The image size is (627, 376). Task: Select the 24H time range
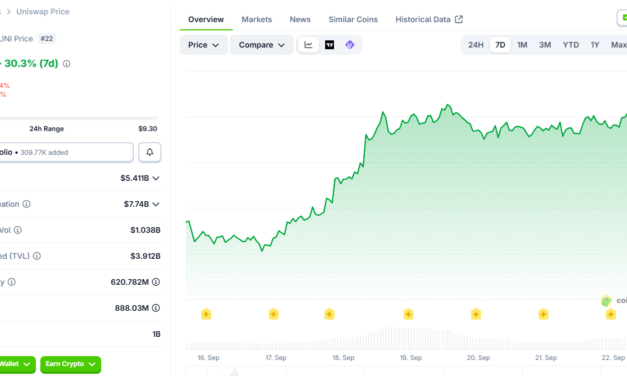point(476,45)
